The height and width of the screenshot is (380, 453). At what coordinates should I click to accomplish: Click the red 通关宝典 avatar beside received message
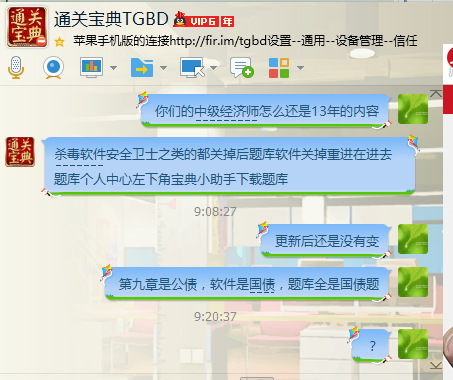coord(20,152)
